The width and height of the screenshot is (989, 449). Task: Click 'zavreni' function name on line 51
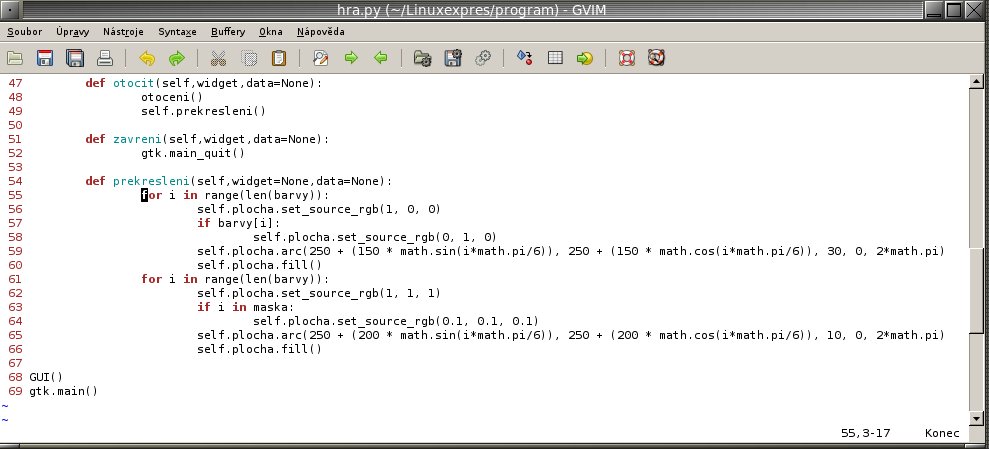138,139
